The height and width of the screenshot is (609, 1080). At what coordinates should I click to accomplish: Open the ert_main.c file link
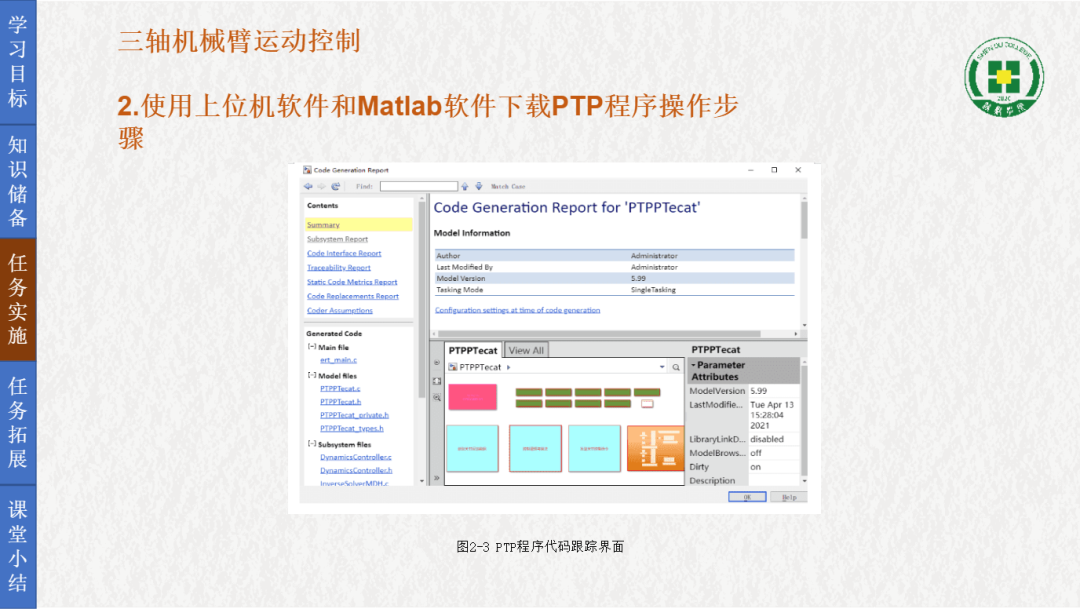pos(338,360)
